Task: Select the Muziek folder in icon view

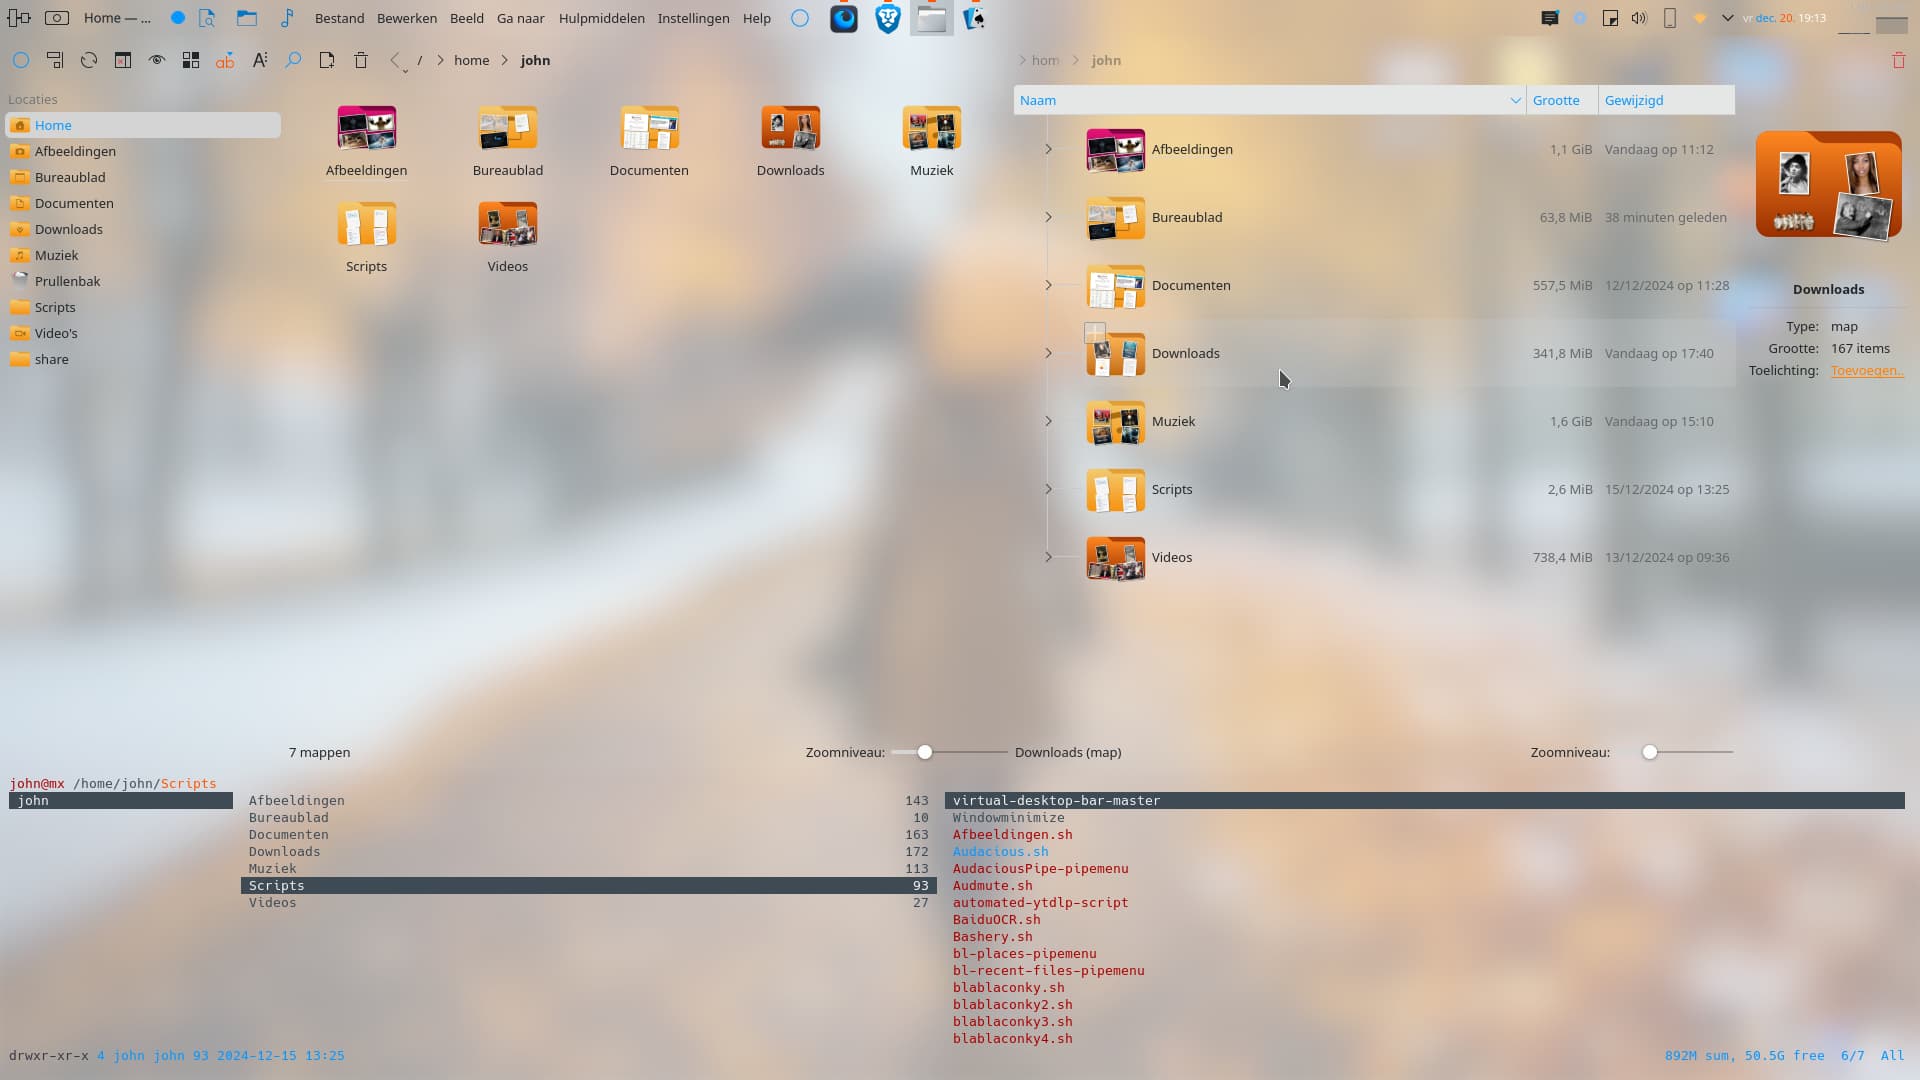Action: [931, 141]
